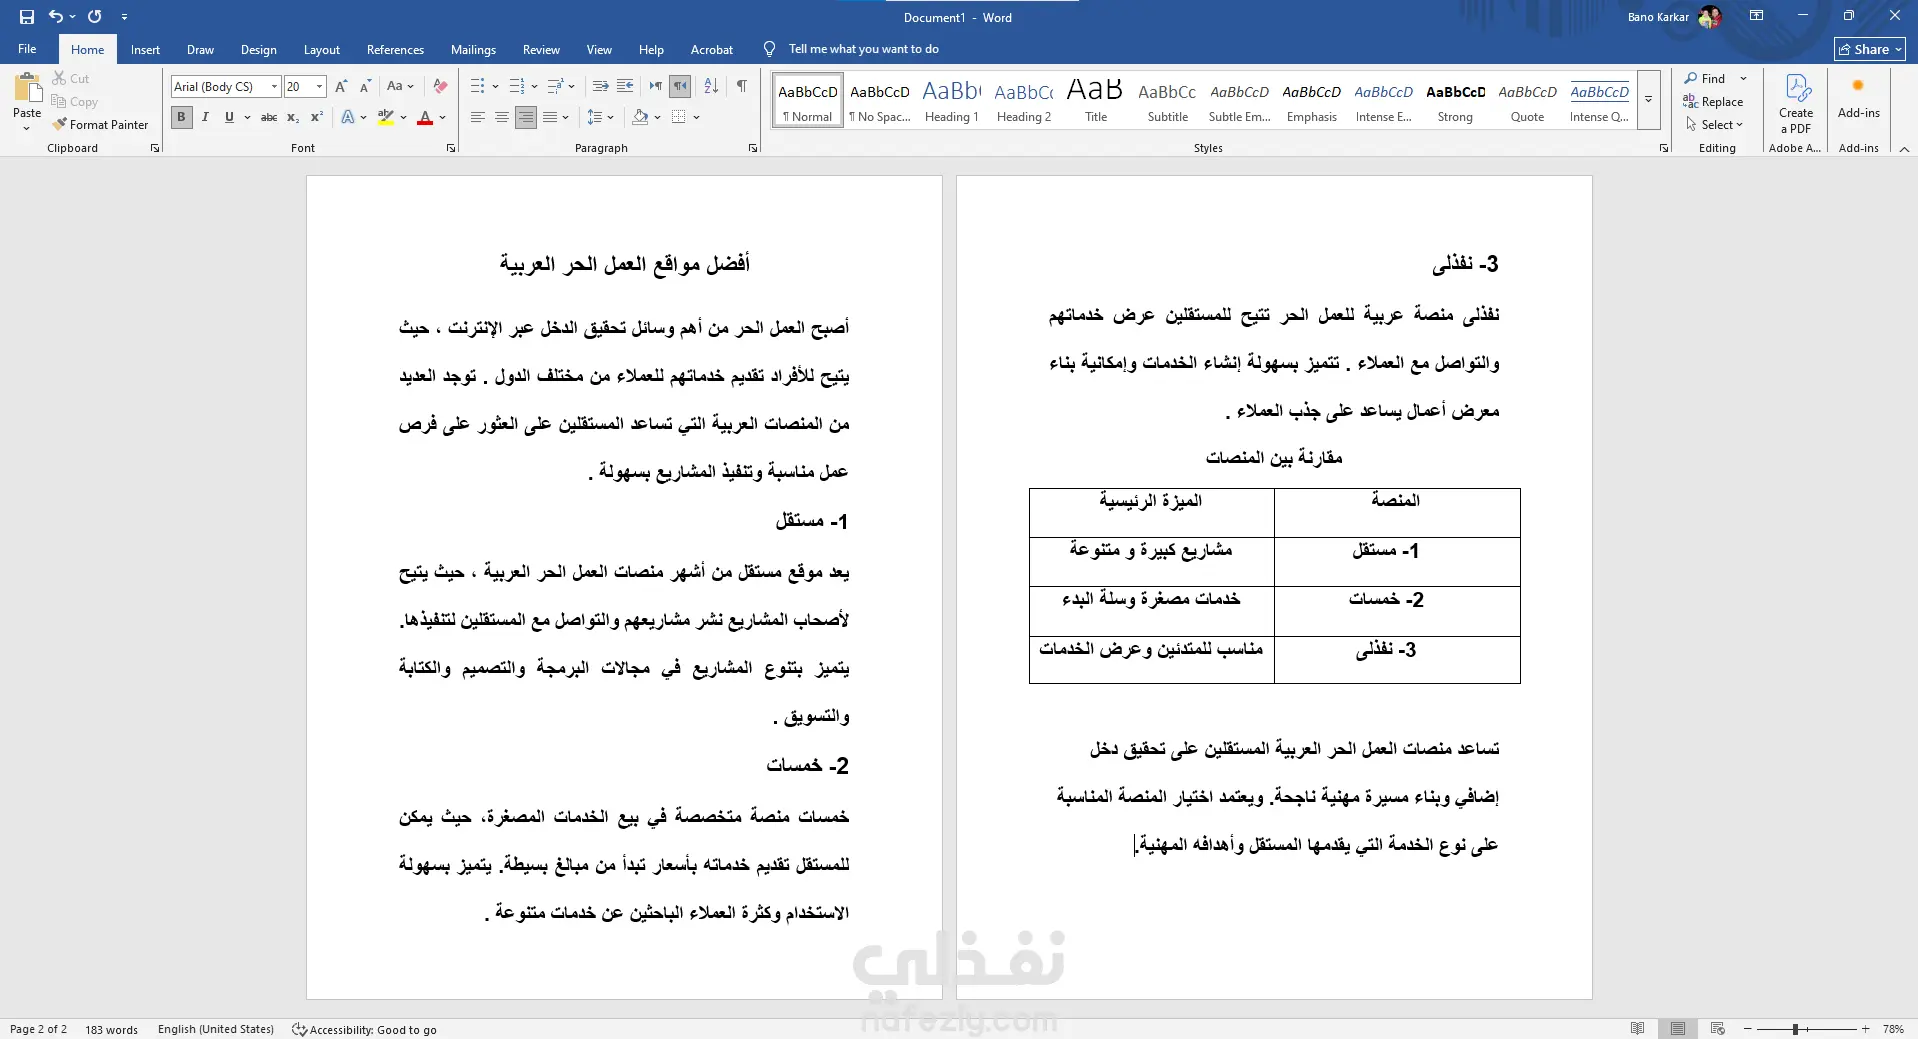
Task: Toggle Align Right paragraph alignment
Action: pyautogui.click(x=525, y=117)
